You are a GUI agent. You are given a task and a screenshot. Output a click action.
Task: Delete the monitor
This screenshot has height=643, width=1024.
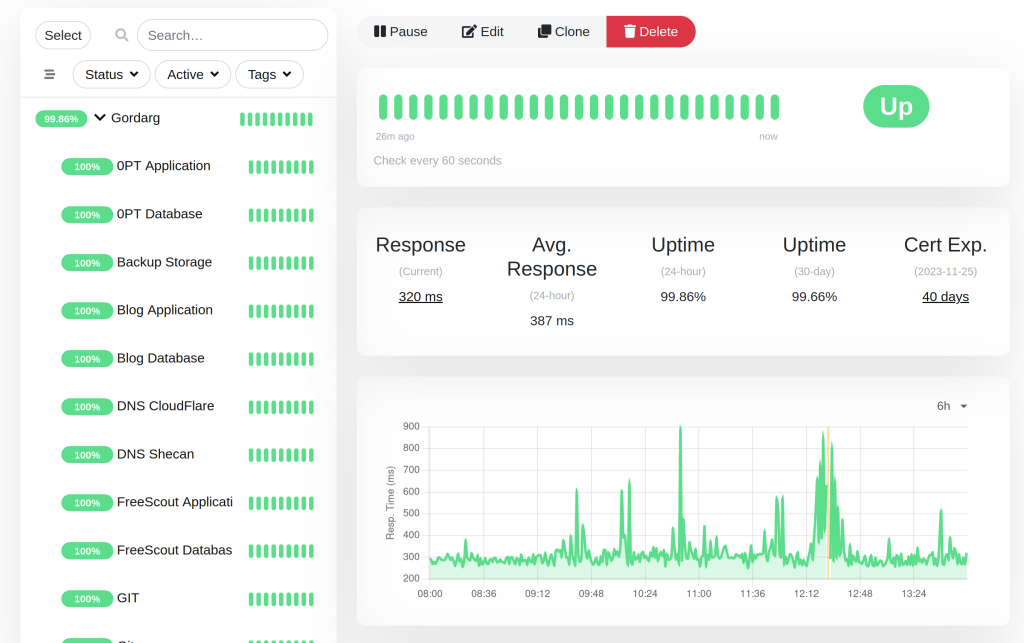(x=650, y=31)
